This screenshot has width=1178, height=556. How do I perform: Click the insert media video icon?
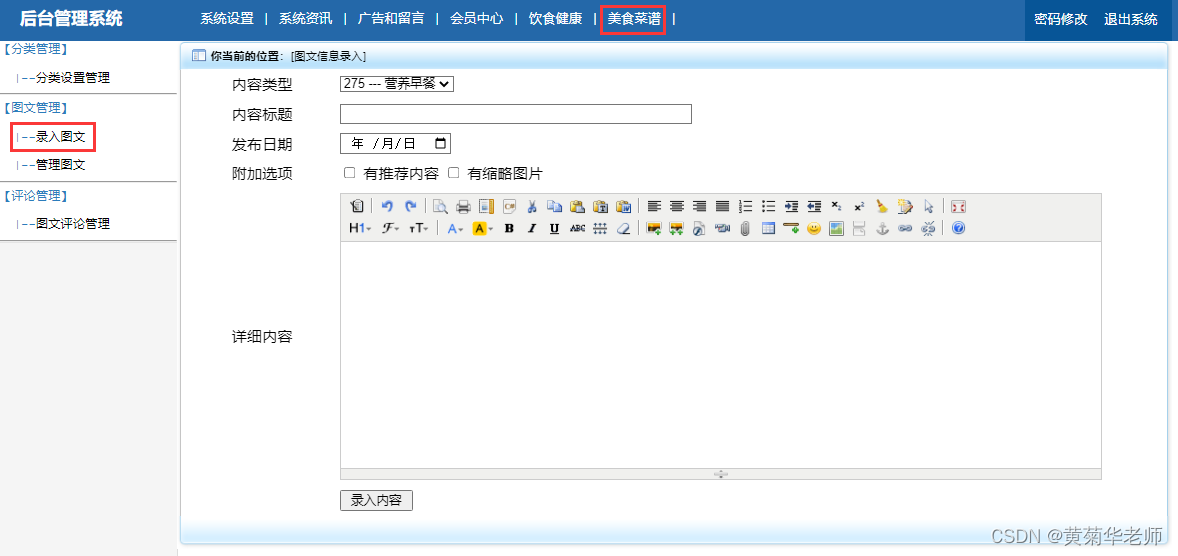click(x=722, y=228)
